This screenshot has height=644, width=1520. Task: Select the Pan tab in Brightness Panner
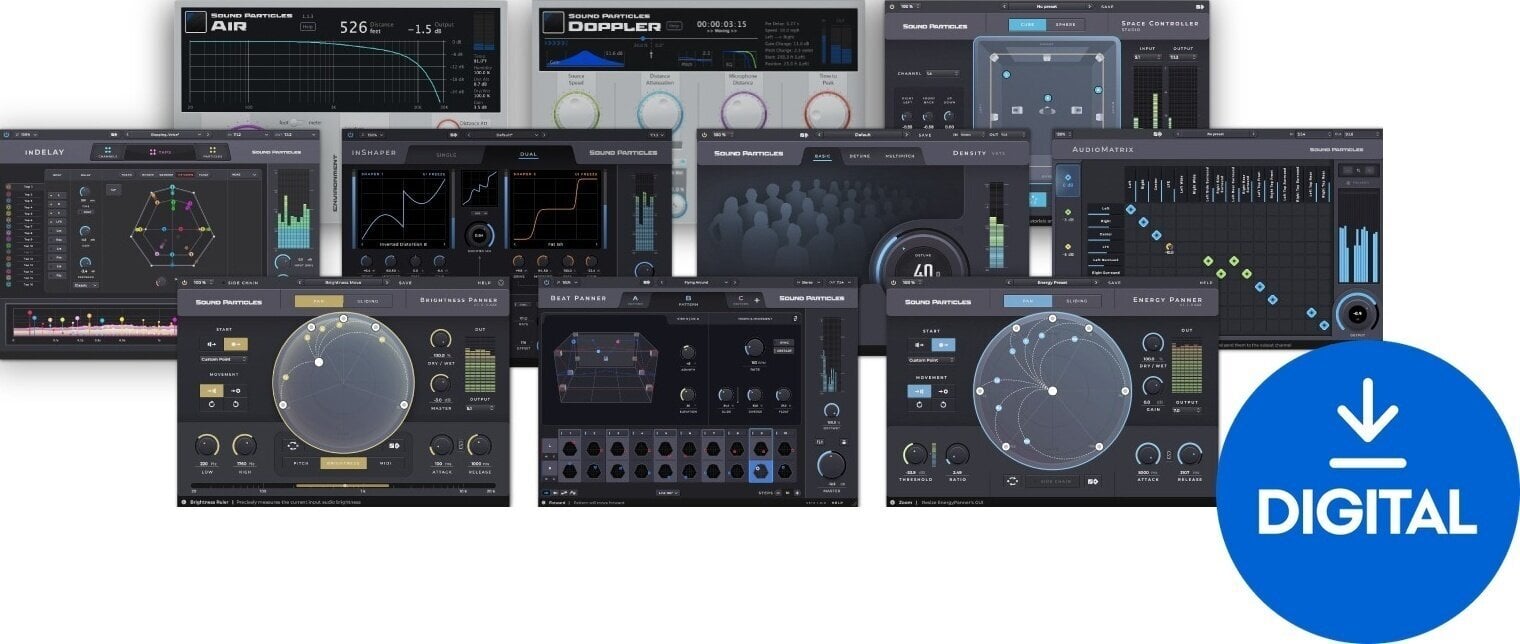pos(318,301)
